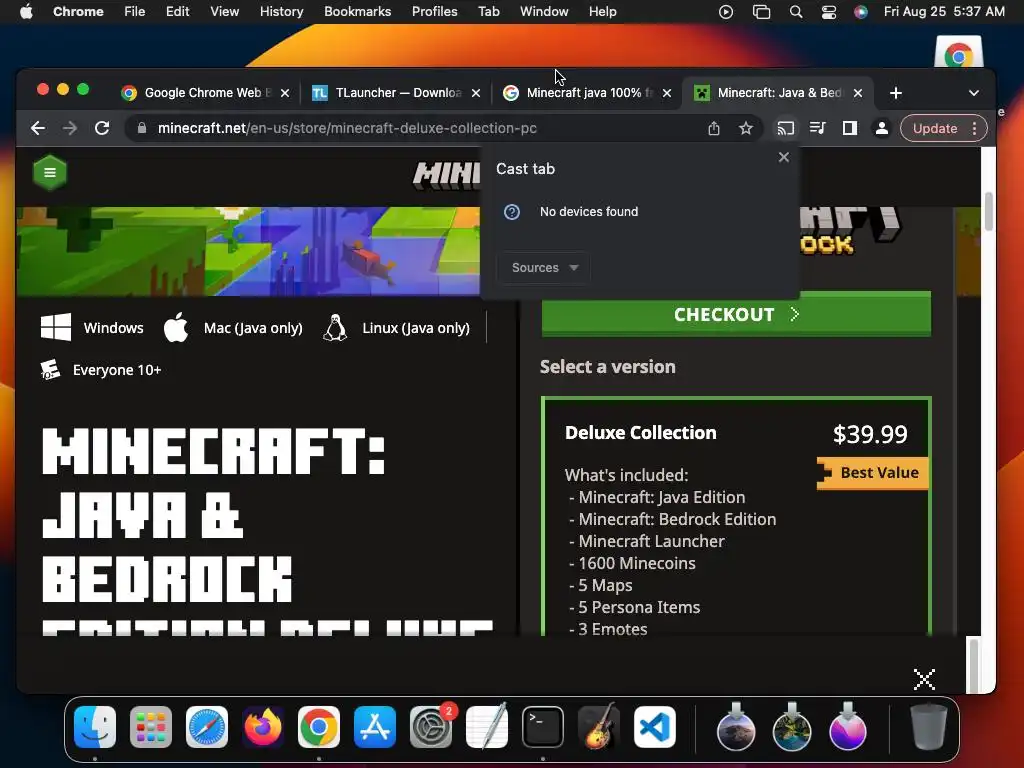Open the View menu
1024x768 pixels.
pyautogui.click(x=225, y=12)
